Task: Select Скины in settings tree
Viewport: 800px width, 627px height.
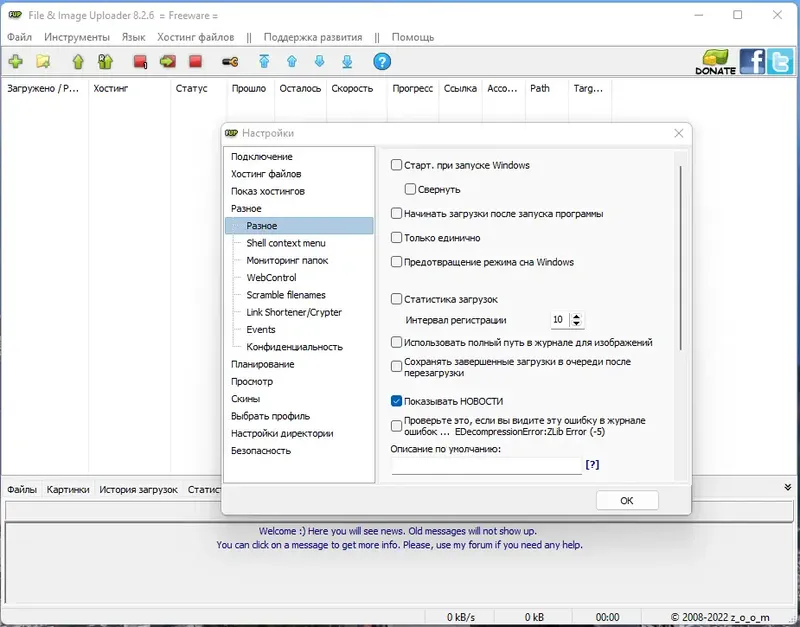Action: tap(245, 399)
